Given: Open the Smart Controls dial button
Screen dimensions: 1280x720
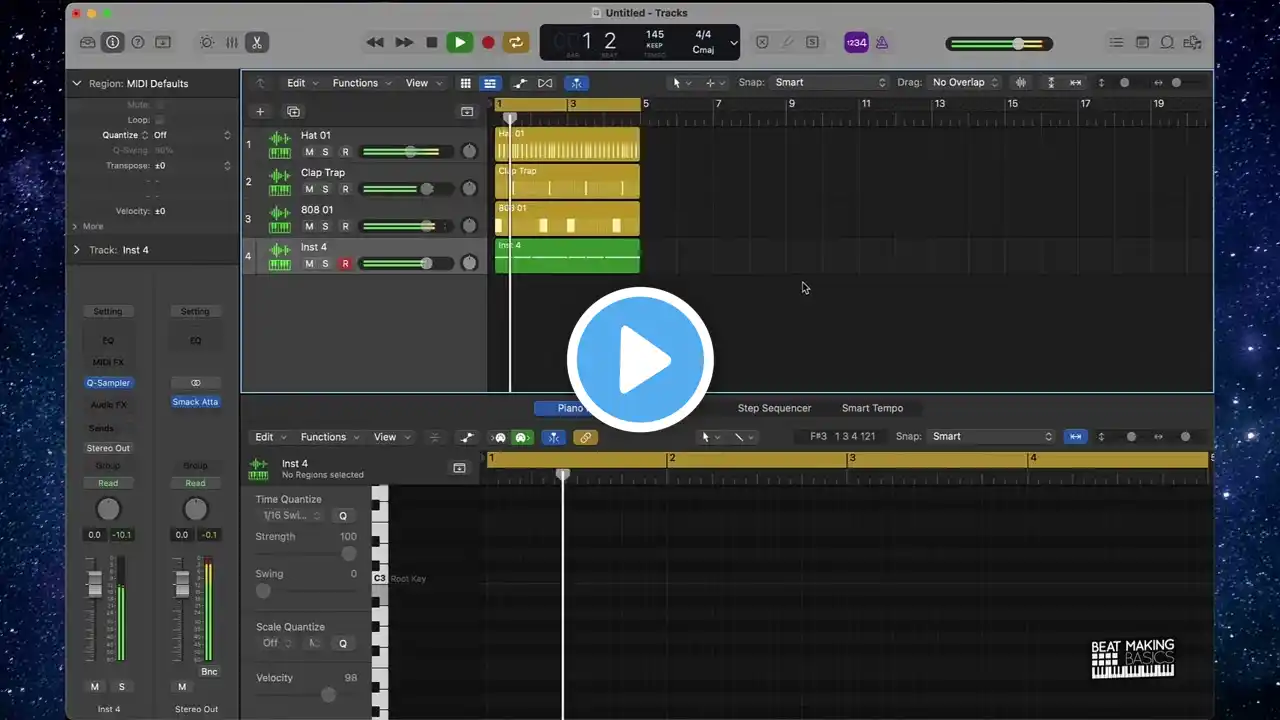Looking at the screenshot, I should point(207,42).
